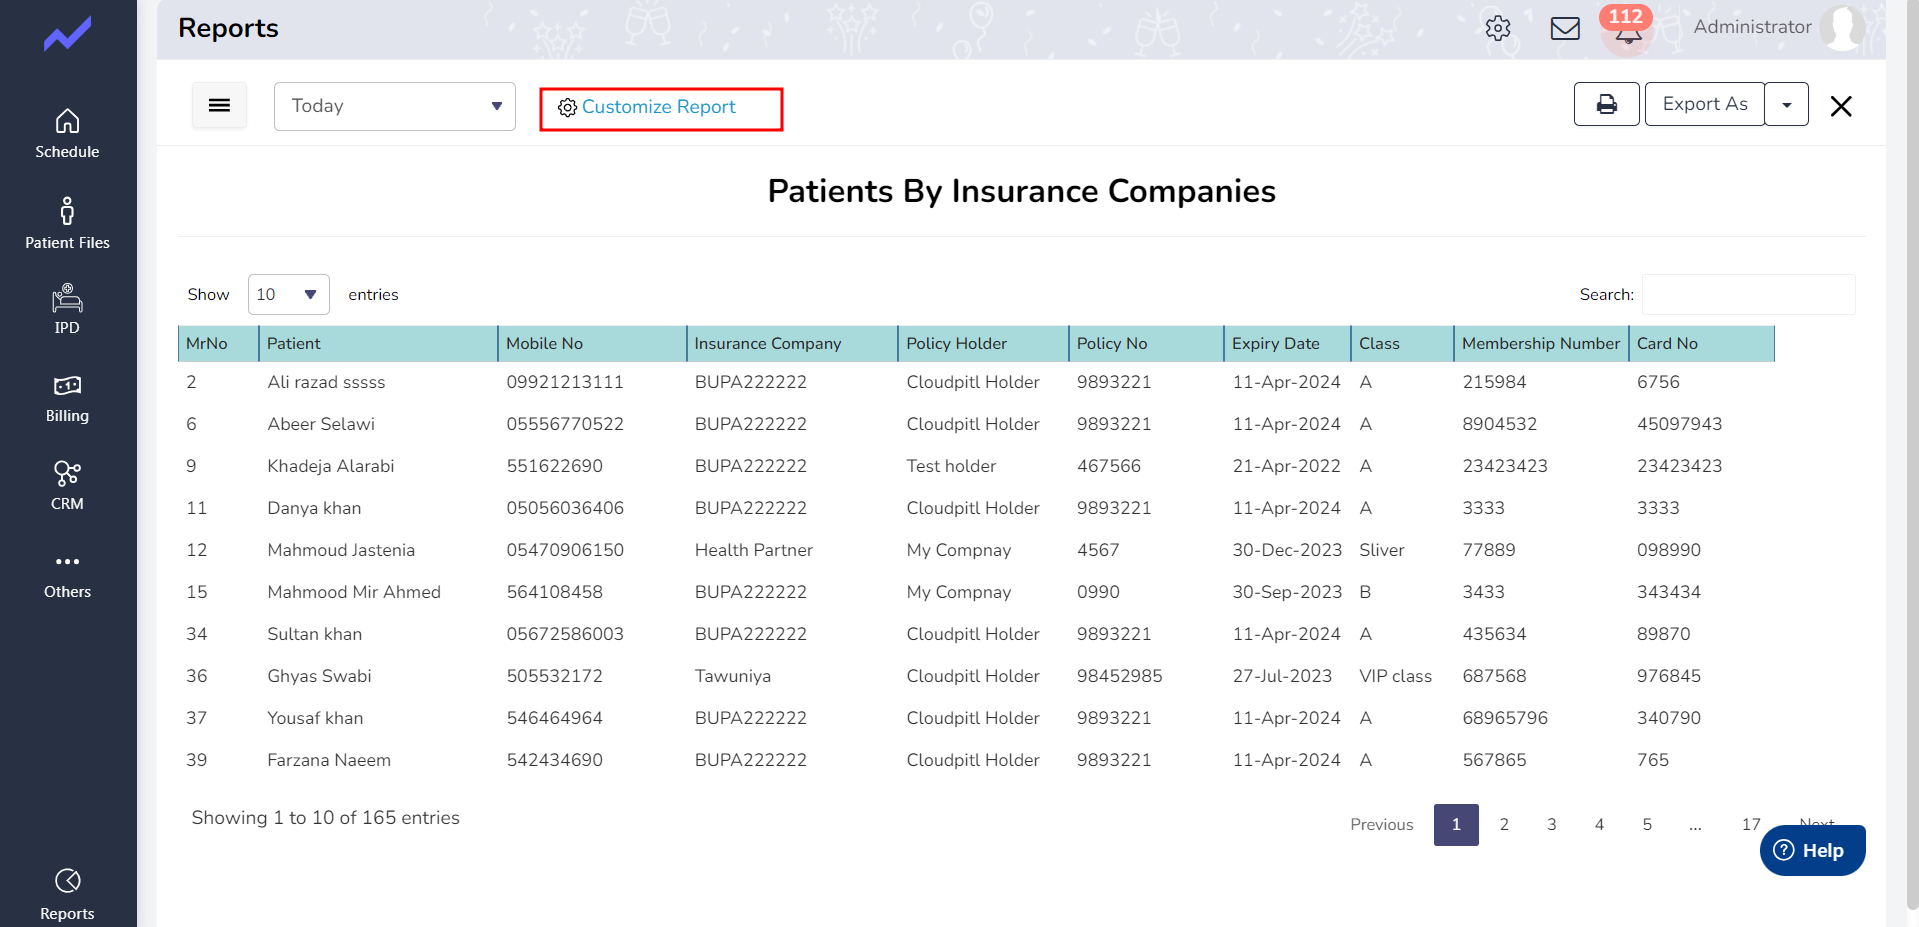Open the Today date range dropdown
This screenshot has height=927, width=1919.
395,106
